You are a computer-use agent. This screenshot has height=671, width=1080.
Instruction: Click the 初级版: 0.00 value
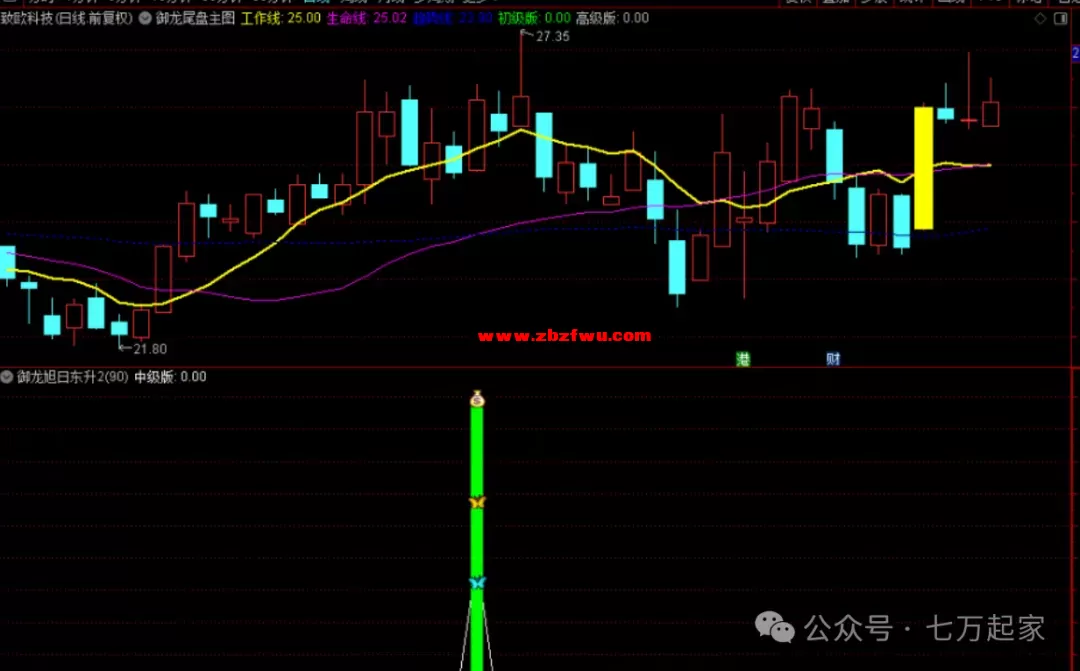[x=534, y=19]
